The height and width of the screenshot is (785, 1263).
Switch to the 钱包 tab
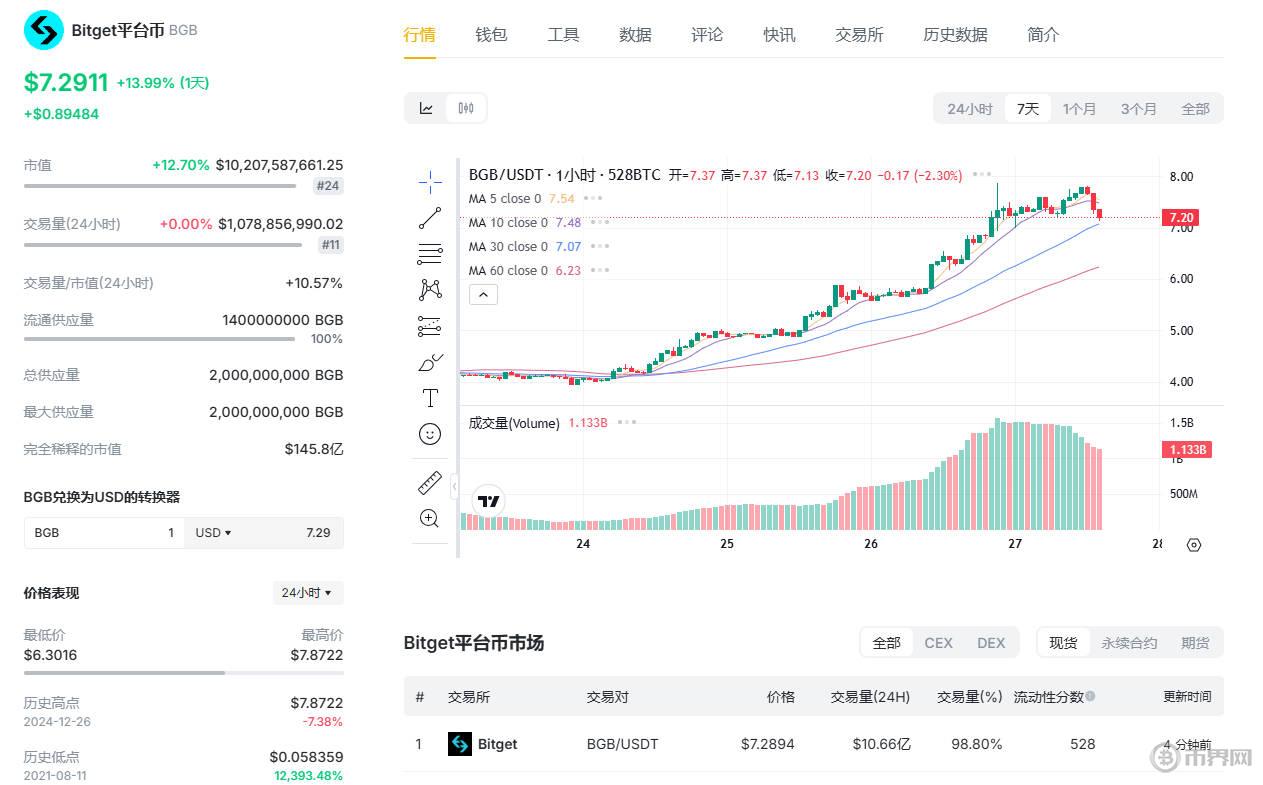tap(491, 35)
